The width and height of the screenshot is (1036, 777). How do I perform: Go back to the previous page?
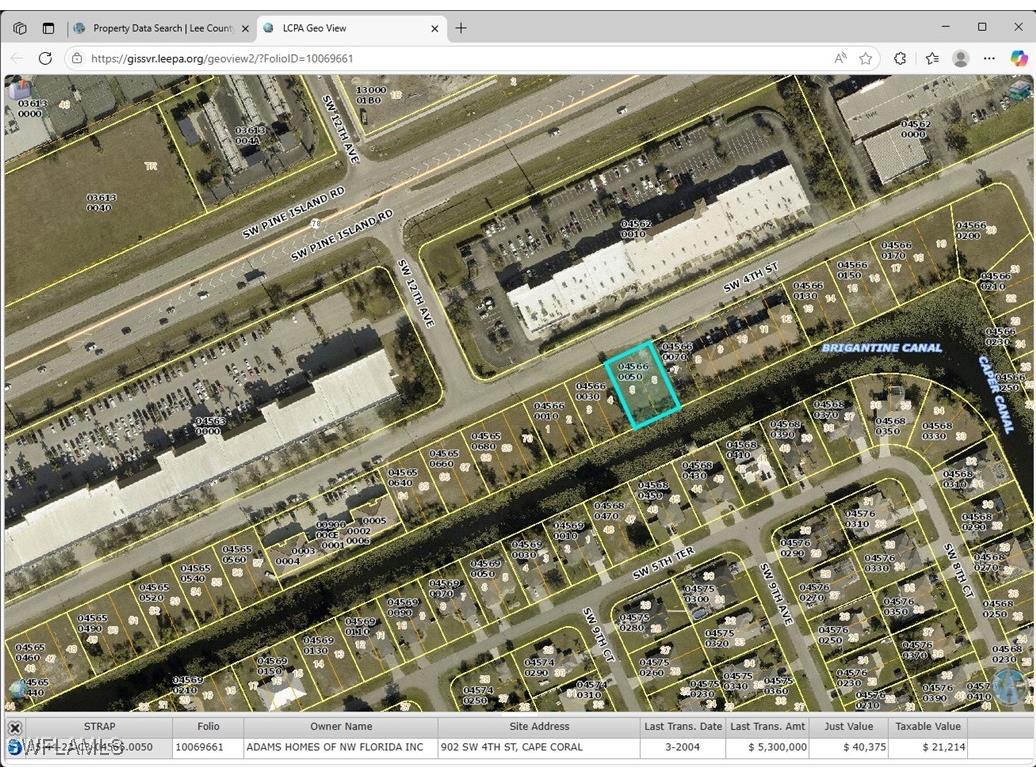[16, 58]
